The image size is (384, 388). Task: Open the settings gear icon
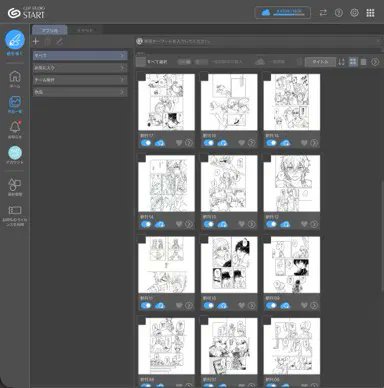354,13
